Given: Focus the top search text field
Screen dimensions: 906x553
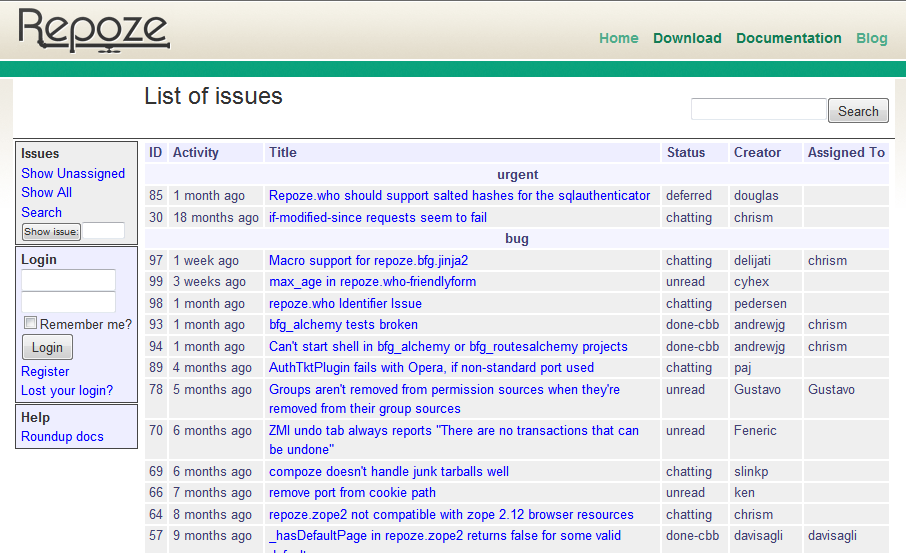Looking at the screenshot, I should [758, 109].
